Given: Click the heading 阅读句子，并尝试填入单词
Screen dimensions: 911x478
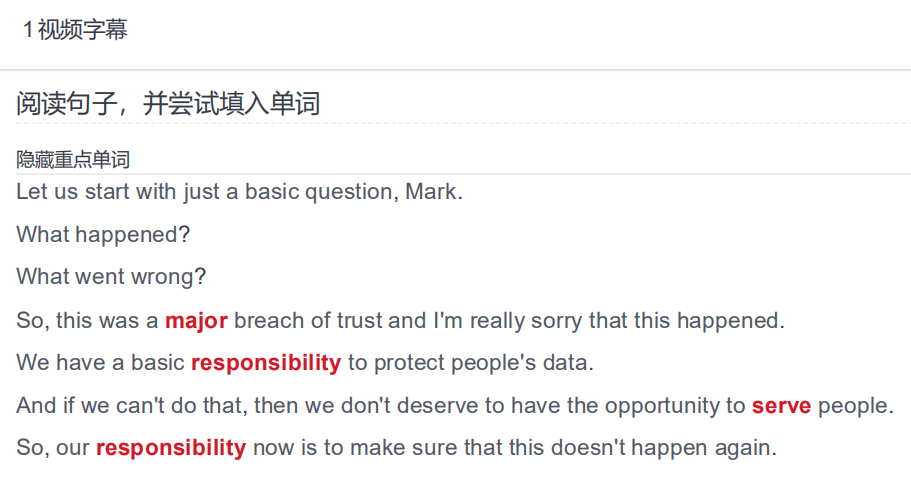Looking at the screenshot, I should 168,104.
